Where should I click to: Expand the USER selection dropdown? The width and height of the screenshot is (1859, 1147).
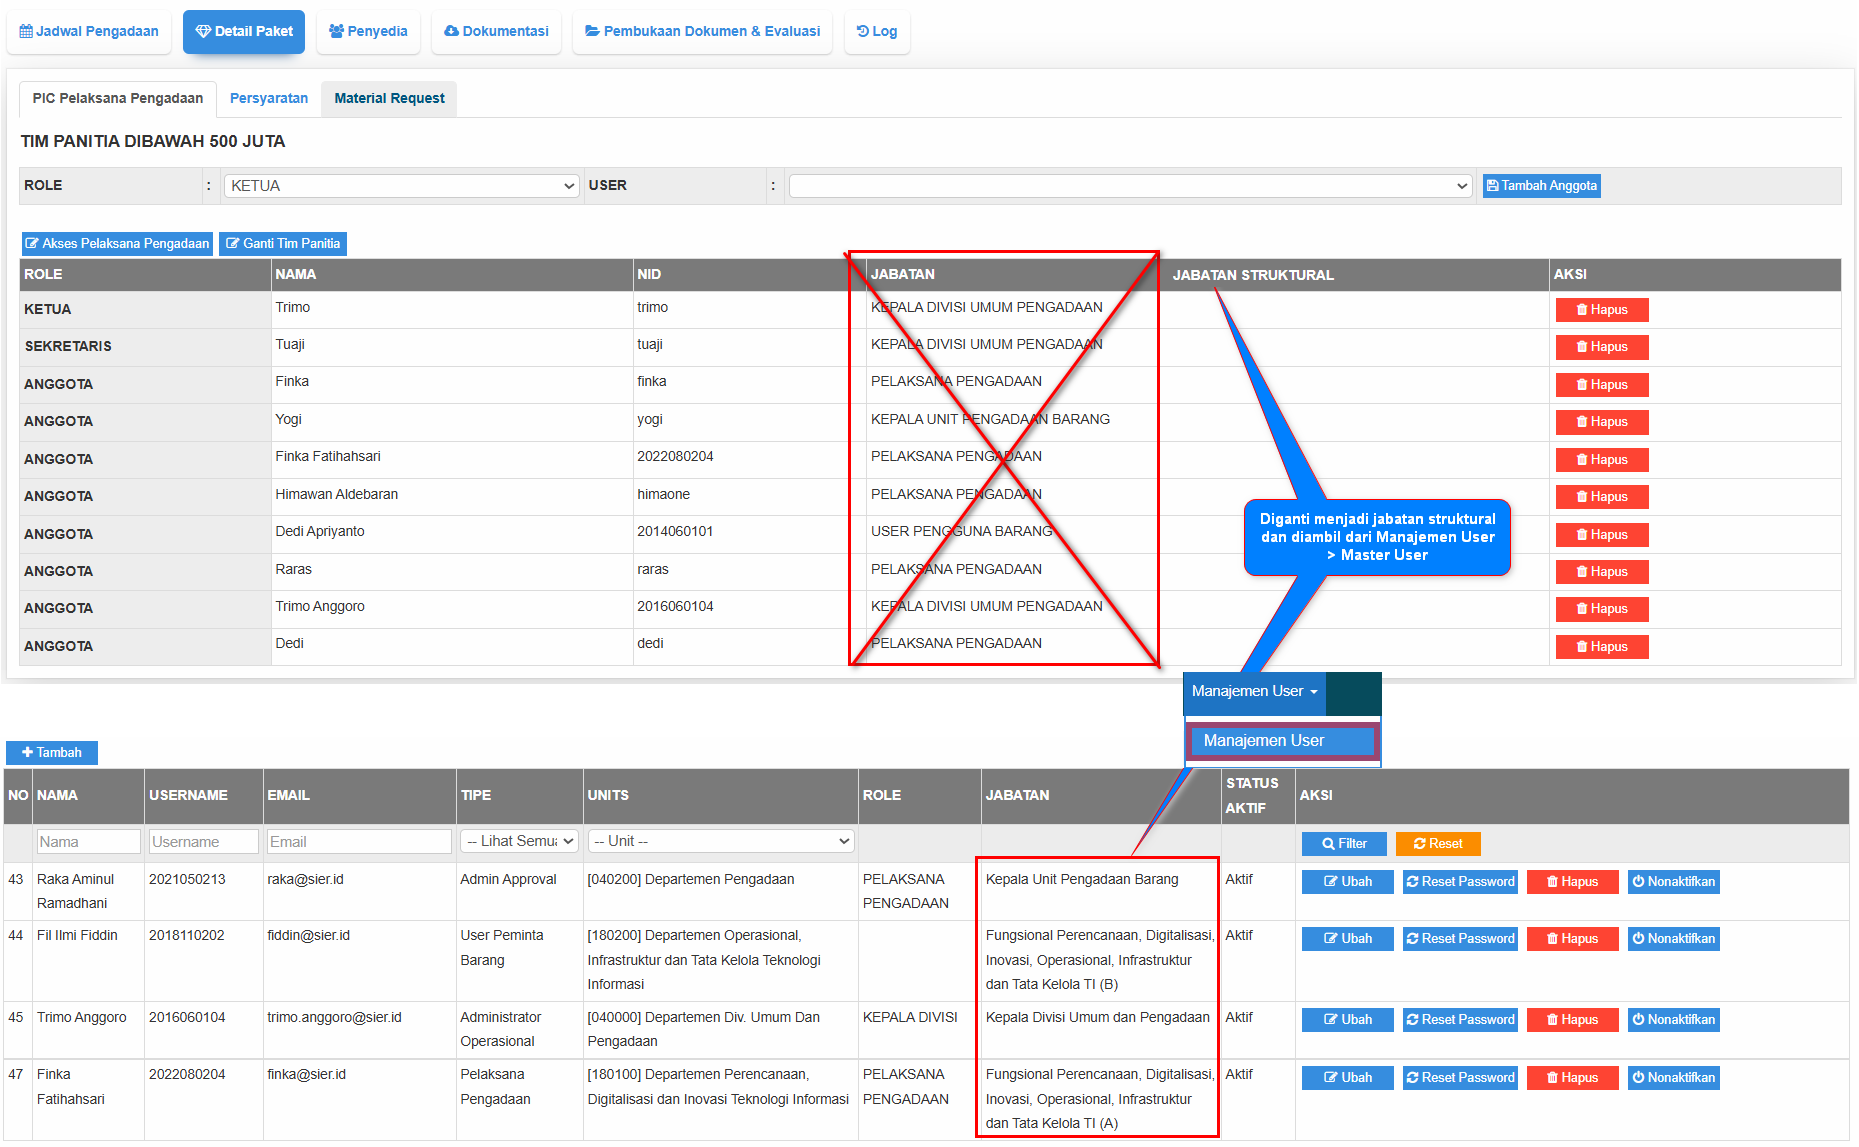click(1129, 186)
